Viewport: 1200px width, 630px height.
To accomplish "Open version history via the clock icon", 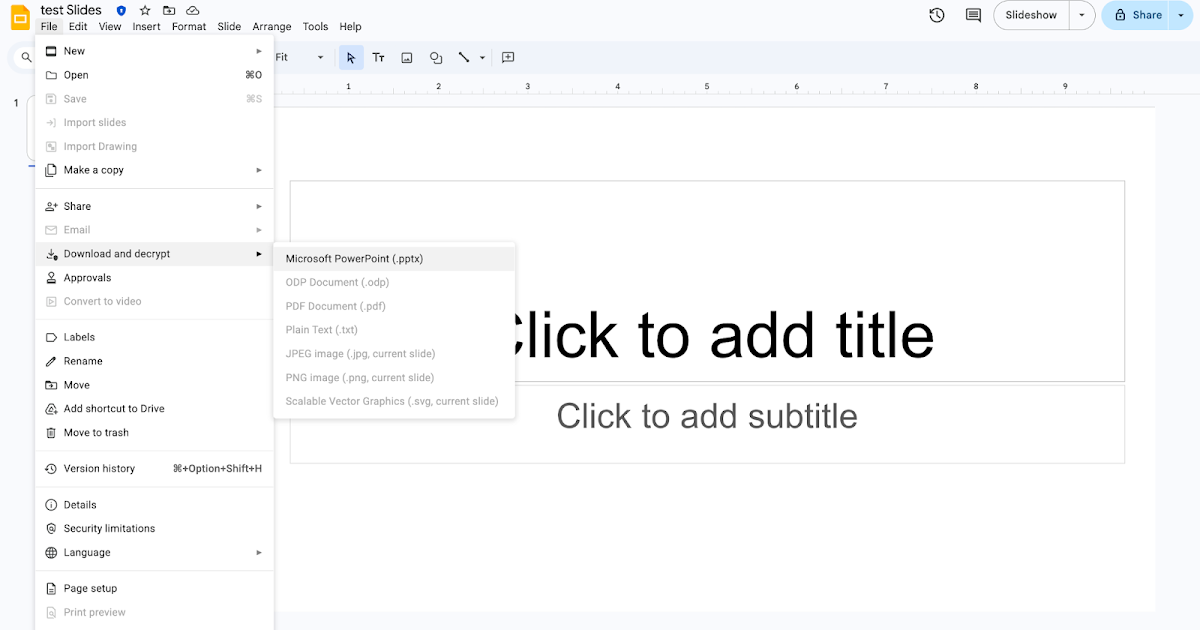I will click(x=936, y=15).
